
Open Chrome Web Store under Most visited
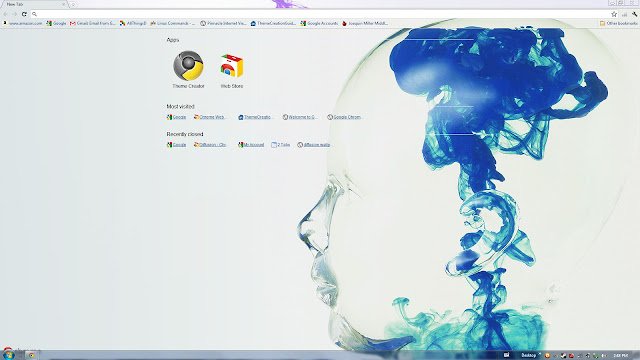pyautogui.click(x=209, y=117)
